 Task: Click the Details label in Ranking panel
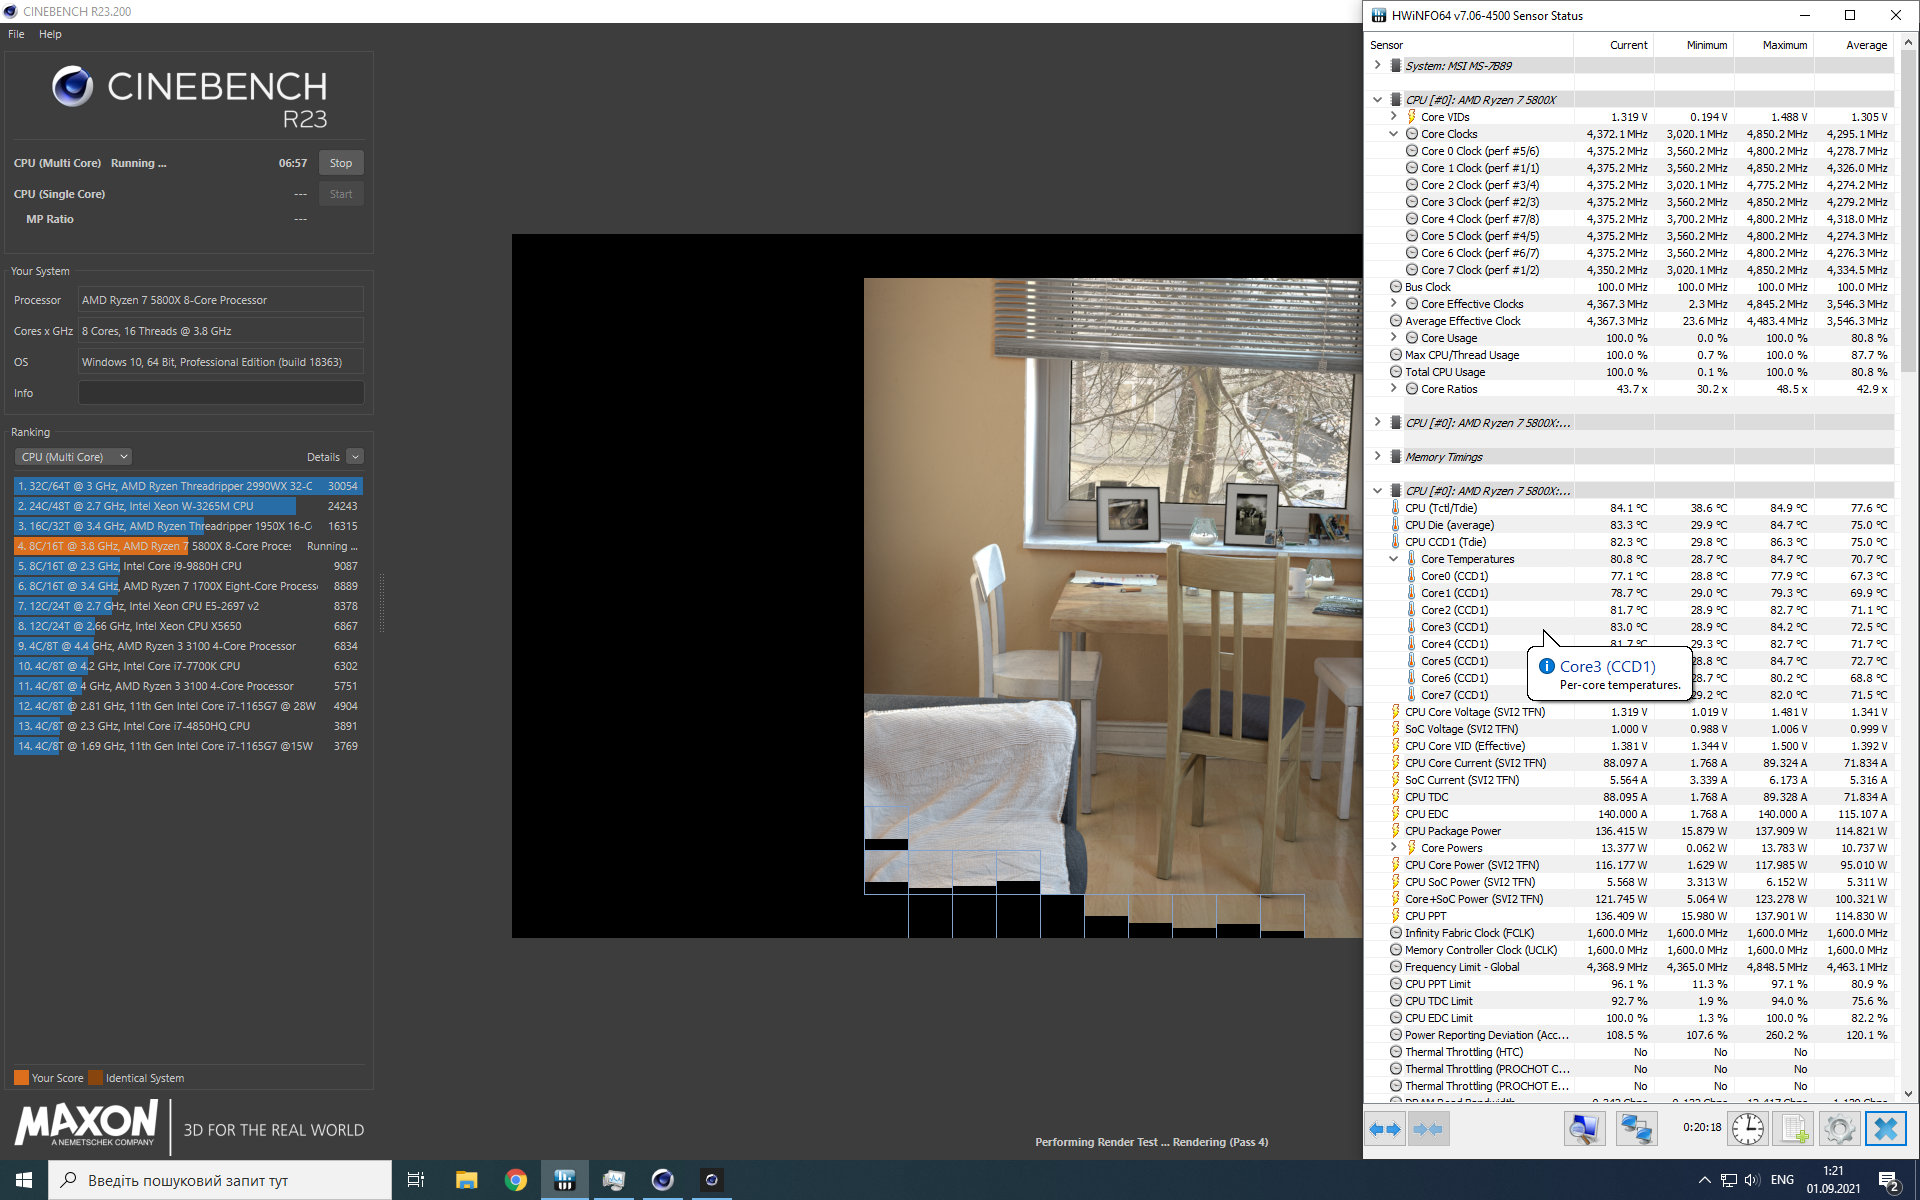[323, 457]
